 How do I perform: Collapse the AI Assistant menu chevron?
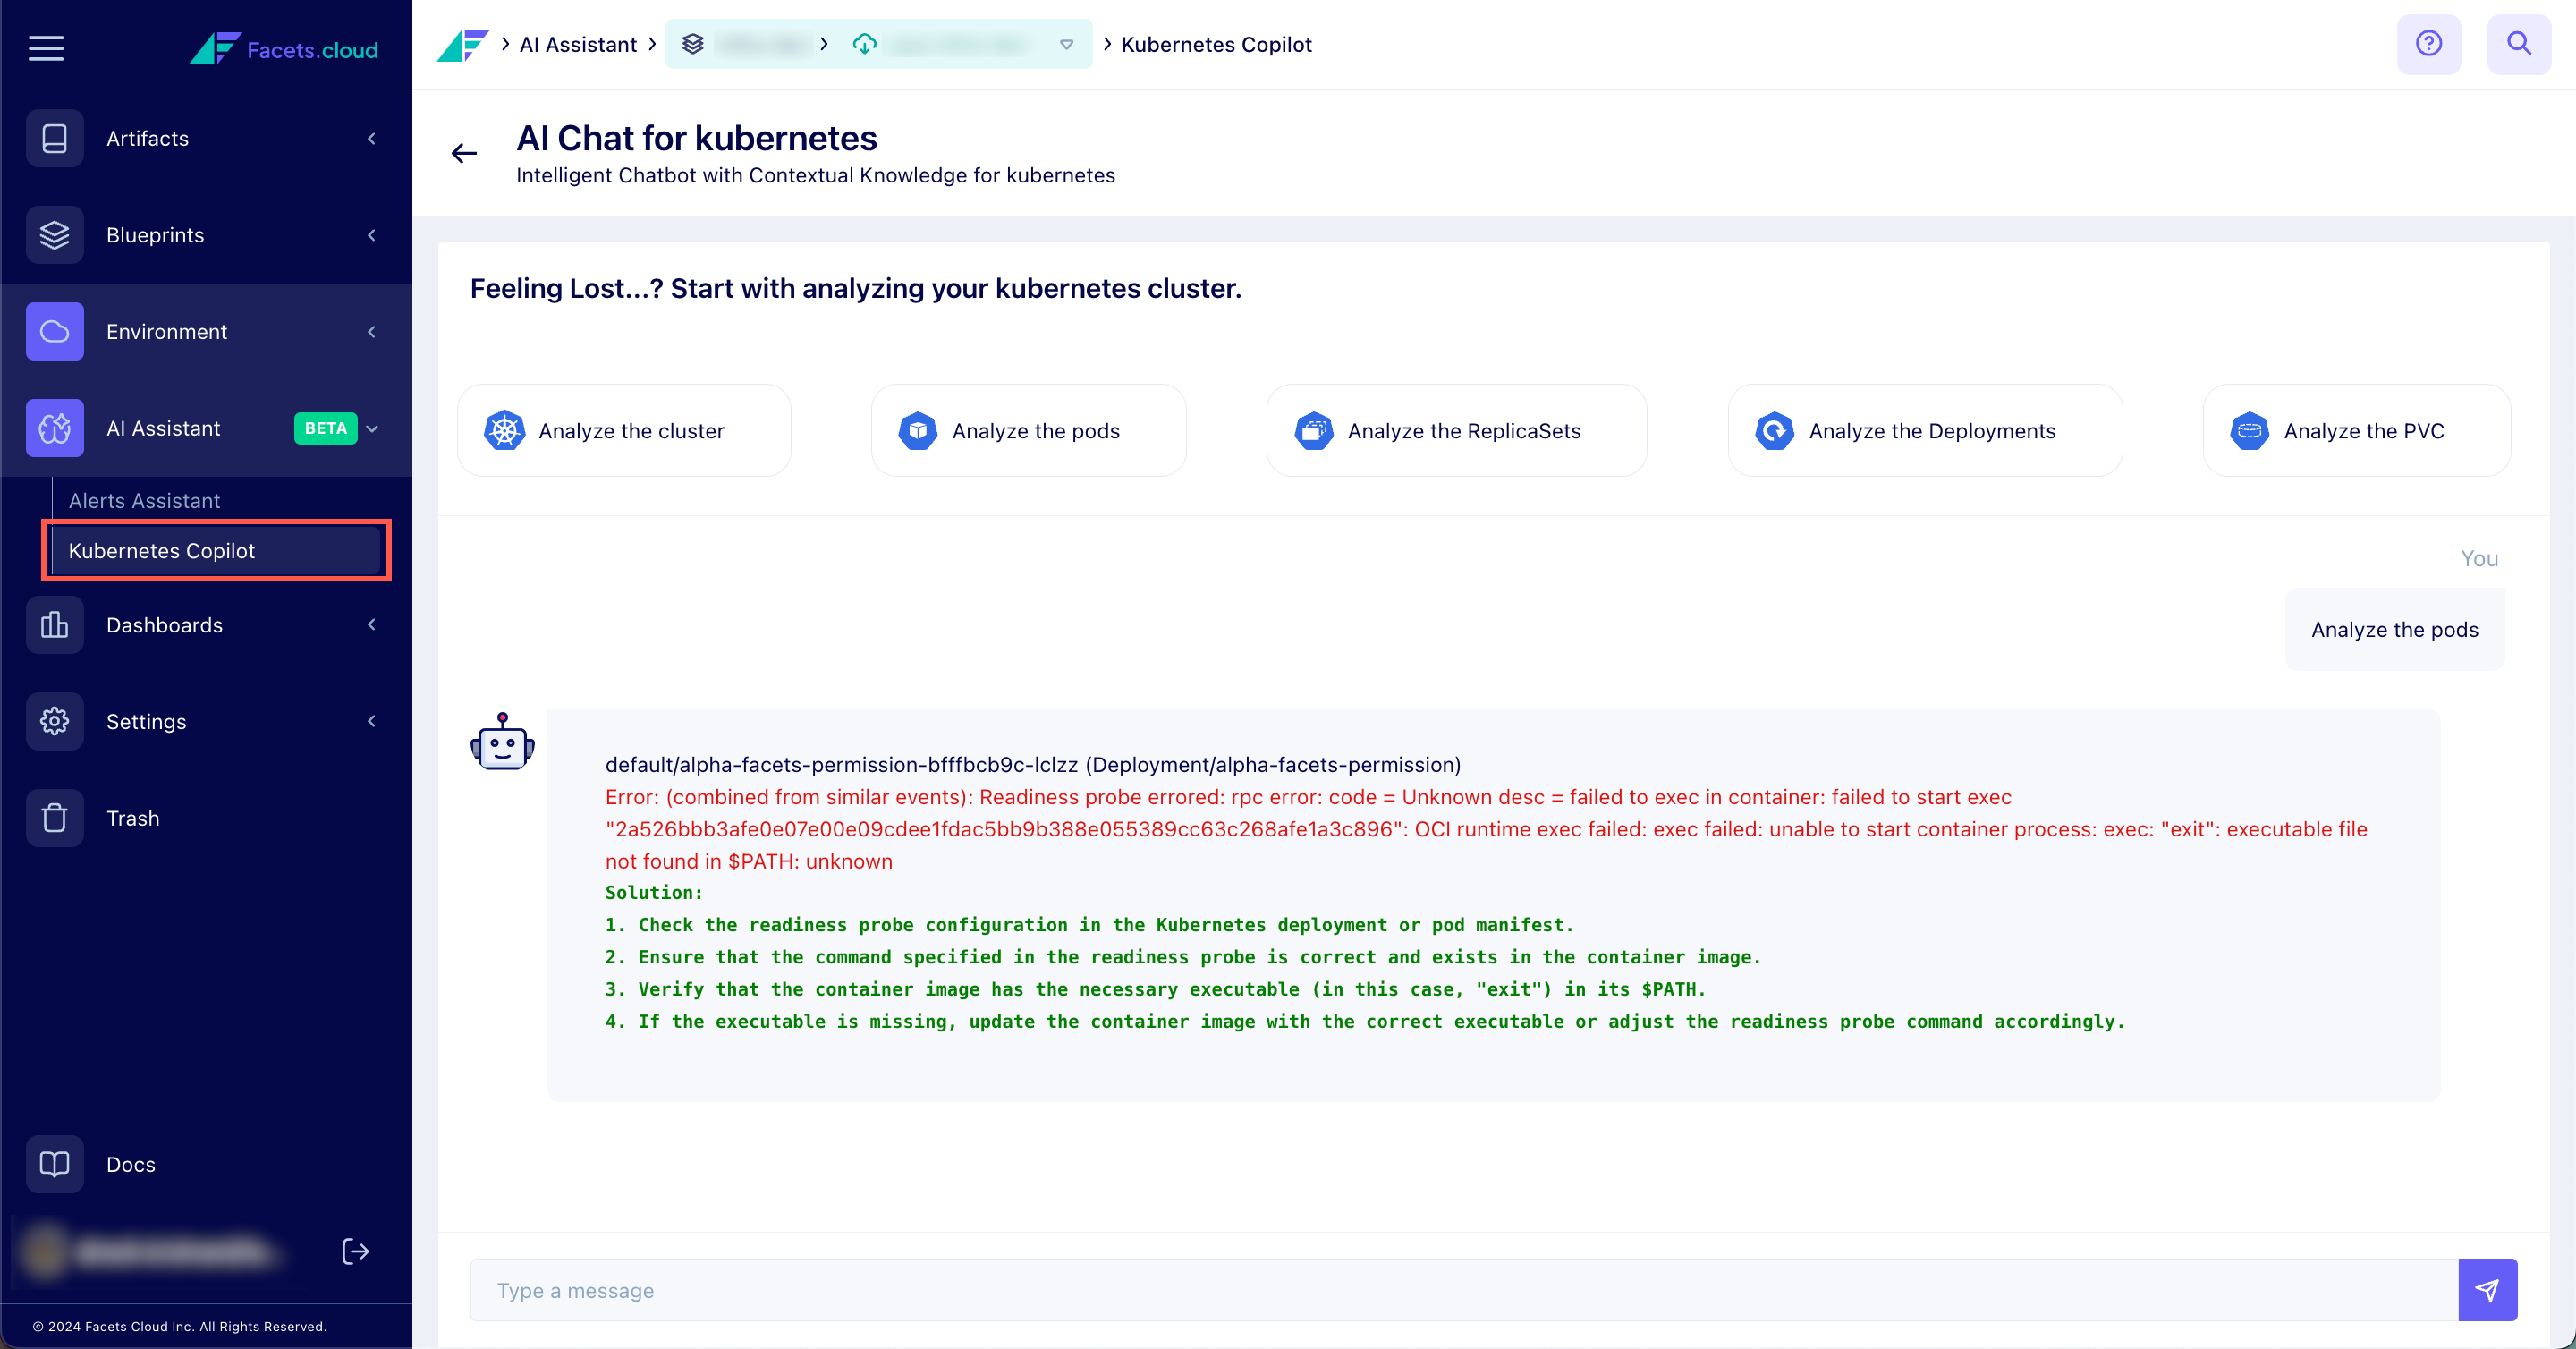(x=372, y=429)
